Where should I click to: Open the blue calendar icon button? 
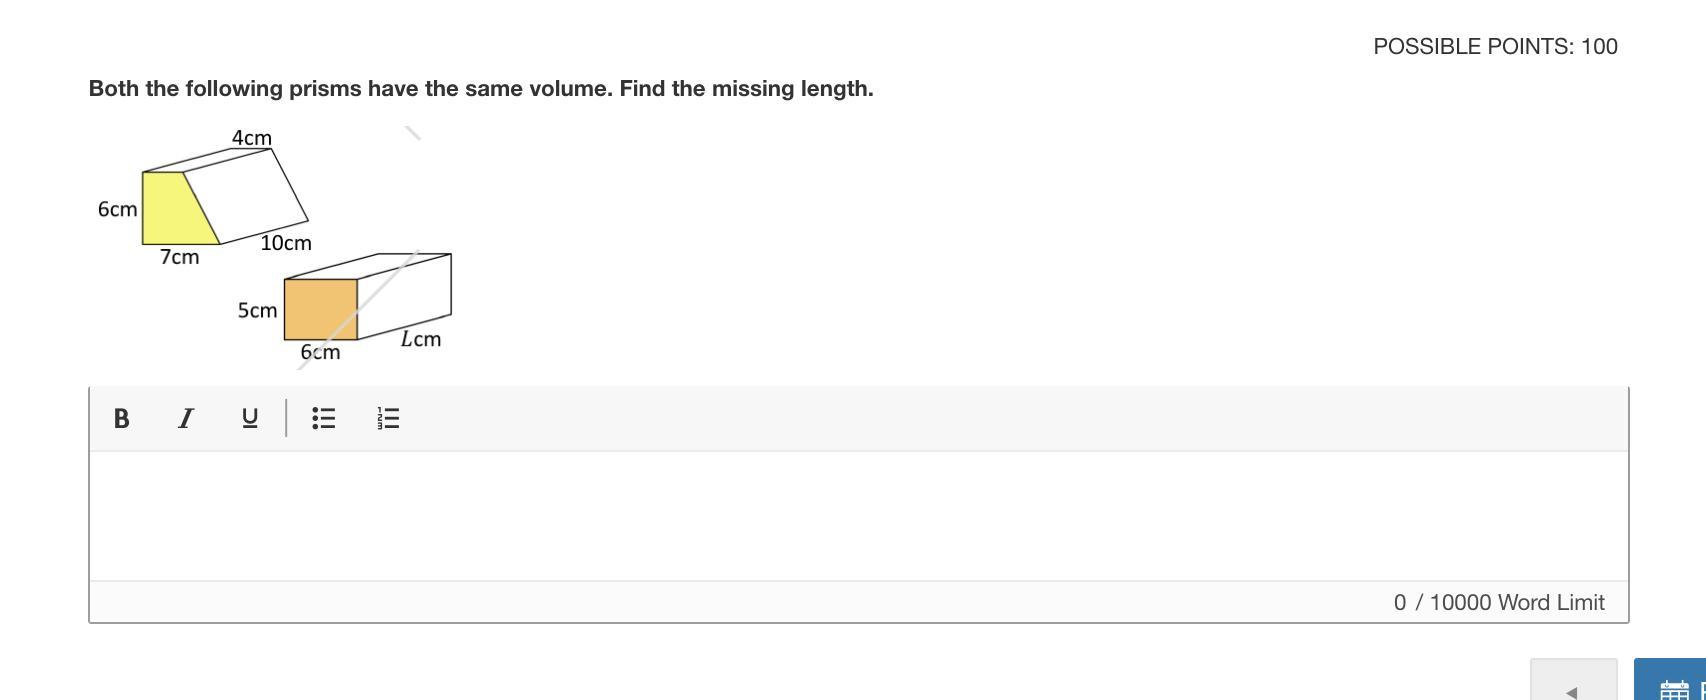[x=1671, y=680]
